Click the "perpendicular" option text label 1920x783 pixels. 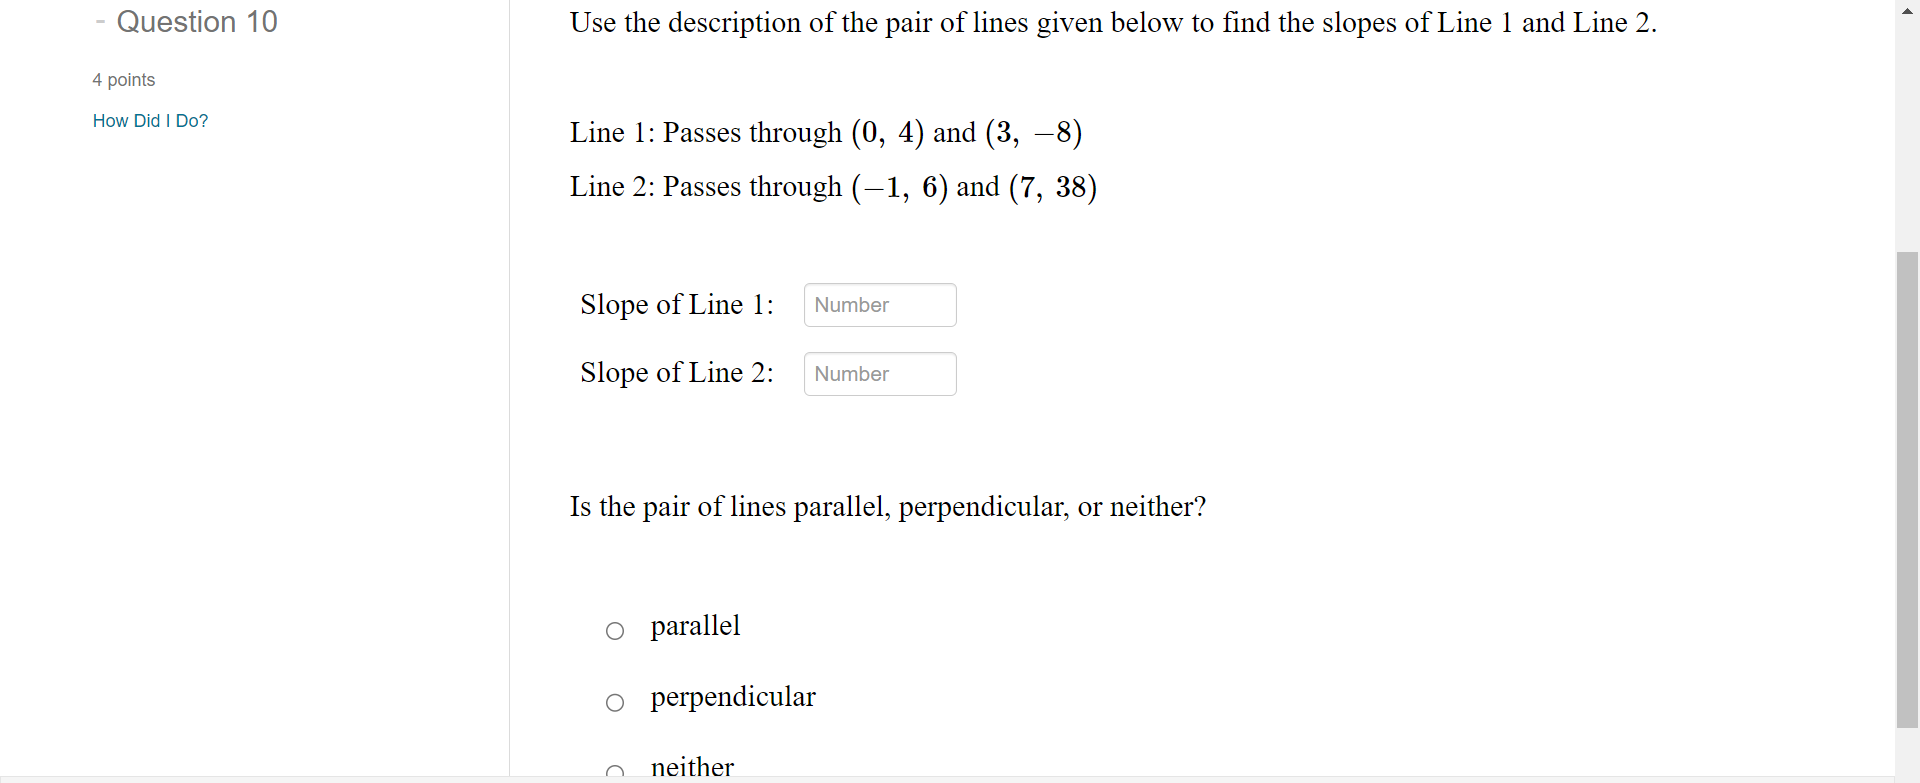[x=733, y=697]
